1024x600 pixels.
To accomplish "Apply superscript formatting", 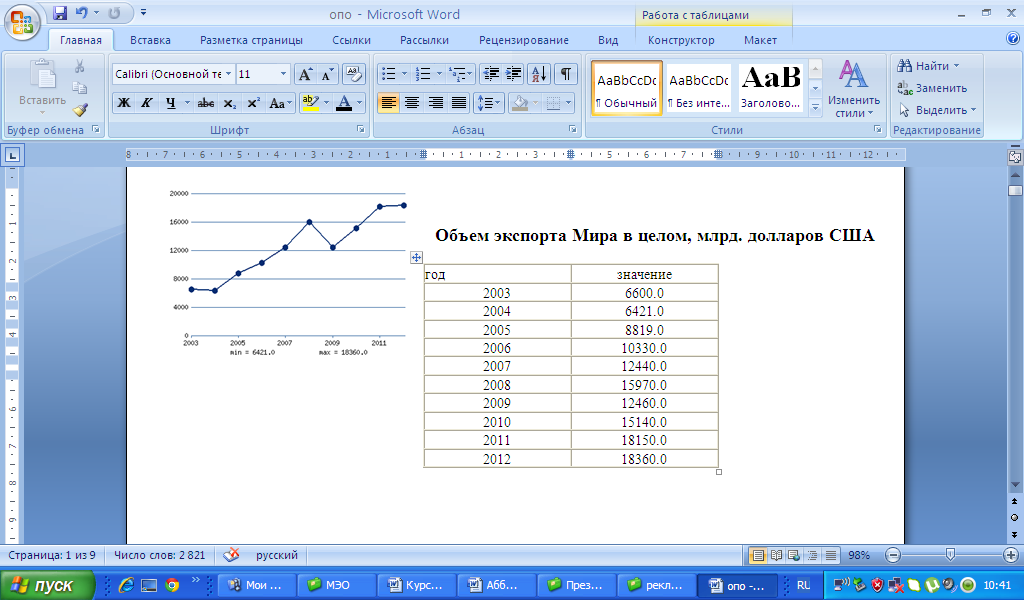I will click(253, 103).
